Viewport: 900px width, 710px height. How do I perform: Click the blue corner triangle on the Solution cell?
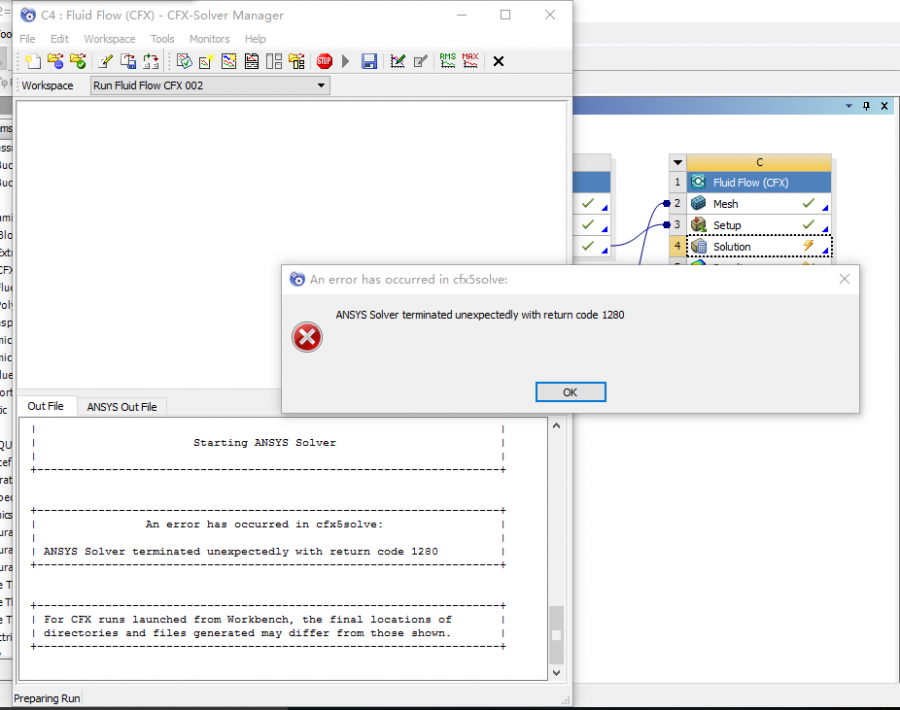point(825,250)
